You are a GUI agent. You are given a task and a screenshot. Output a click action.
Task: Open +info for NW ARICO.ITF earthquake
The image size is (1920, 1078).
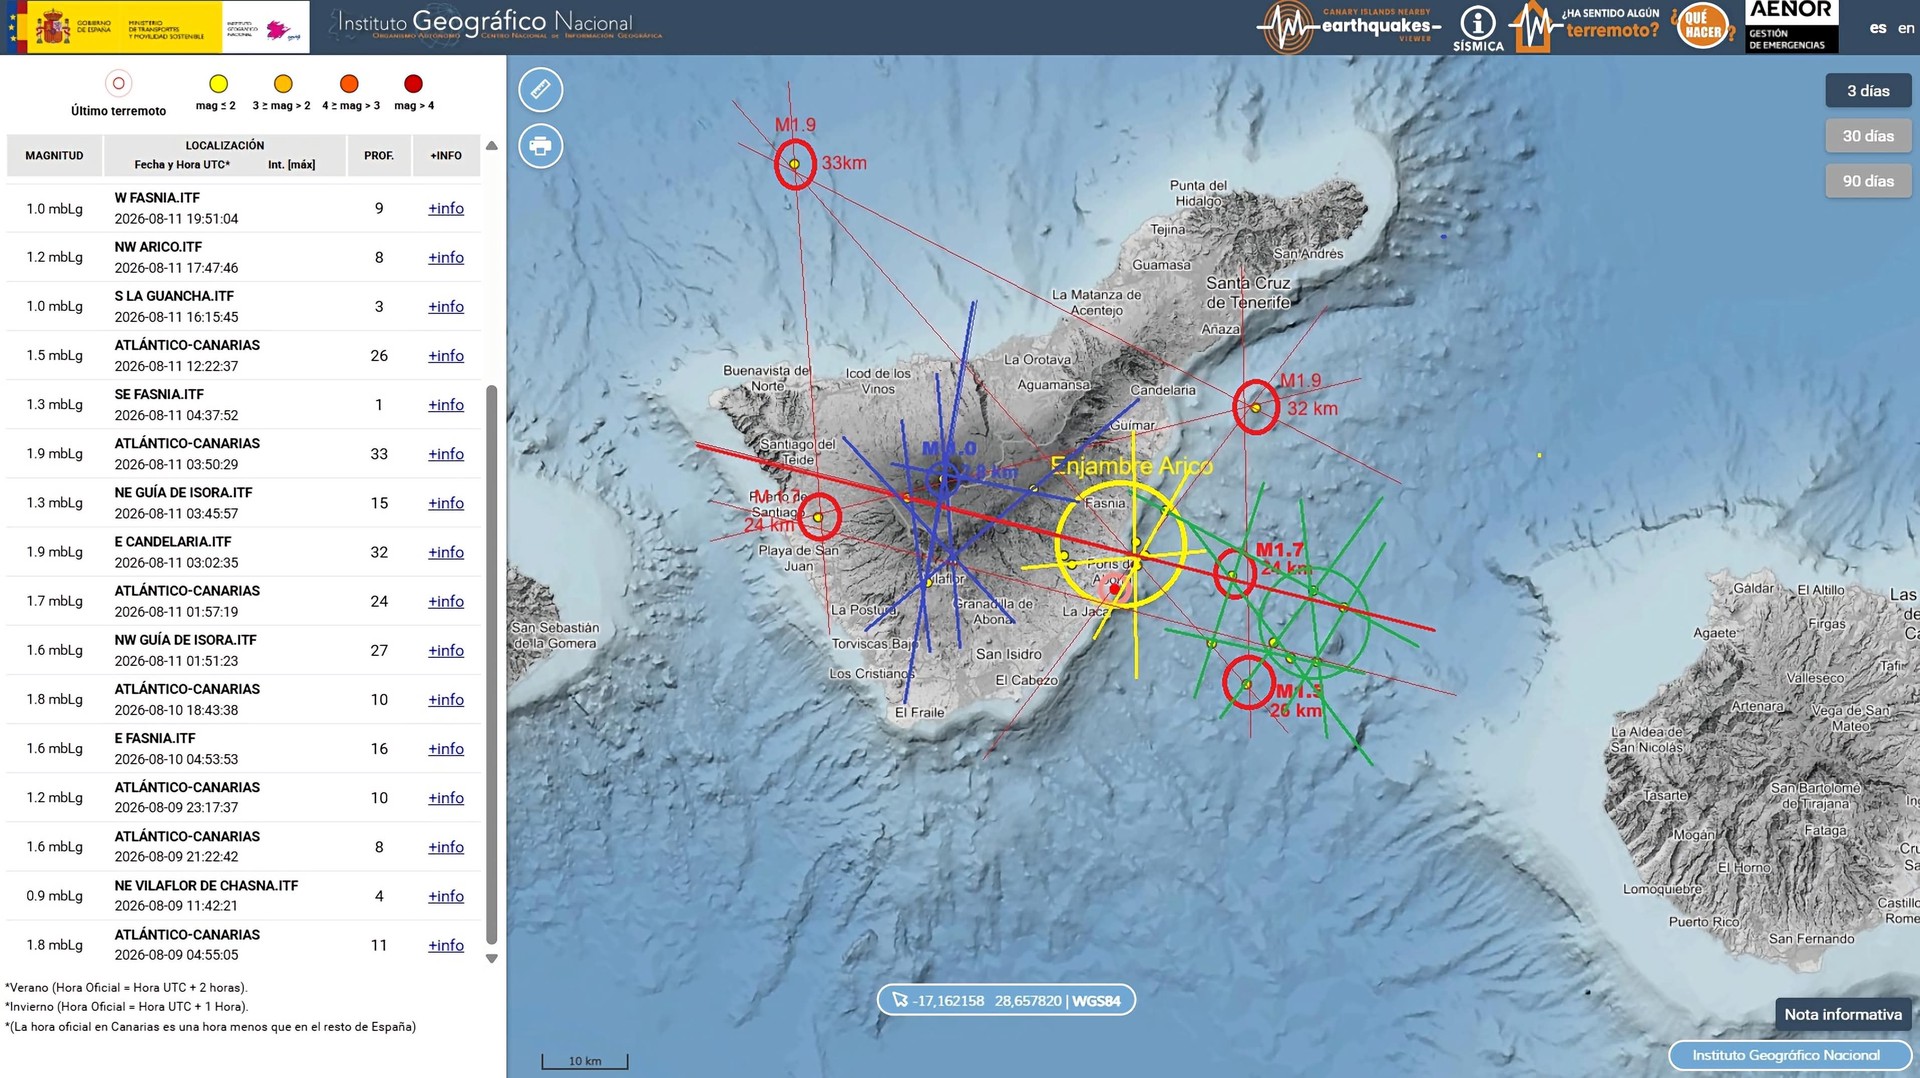click(446, 257)
